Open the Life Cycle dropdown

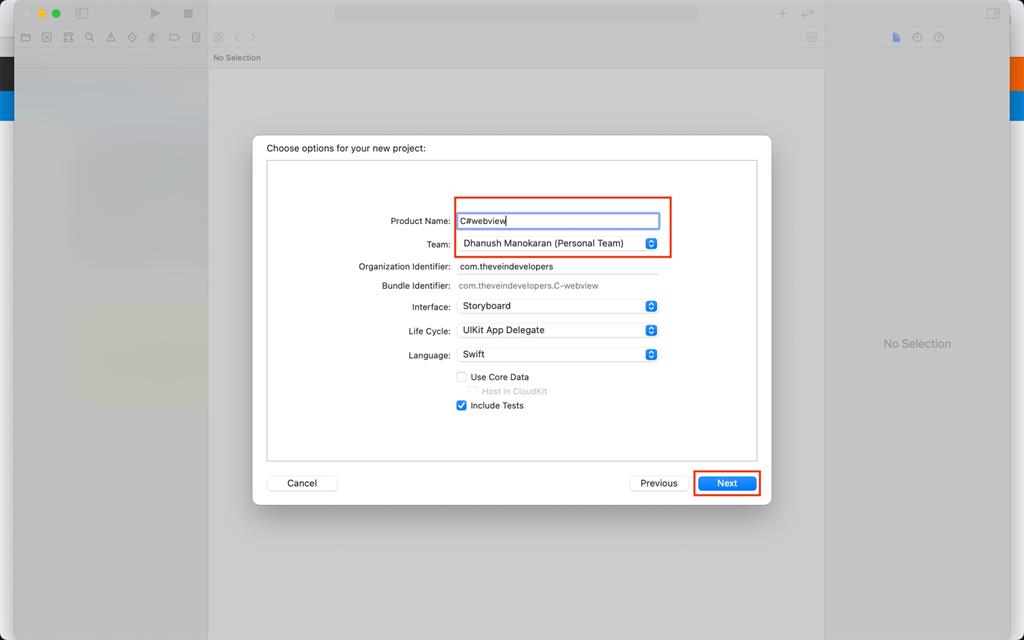click(x=650, y=330)
